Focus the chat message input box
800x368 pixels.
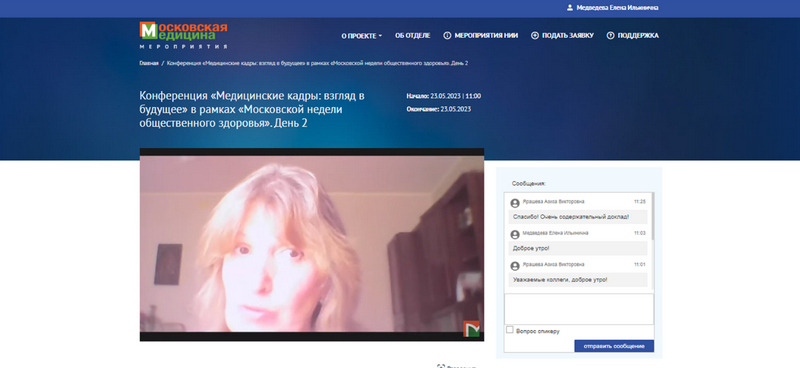[579, 309]
